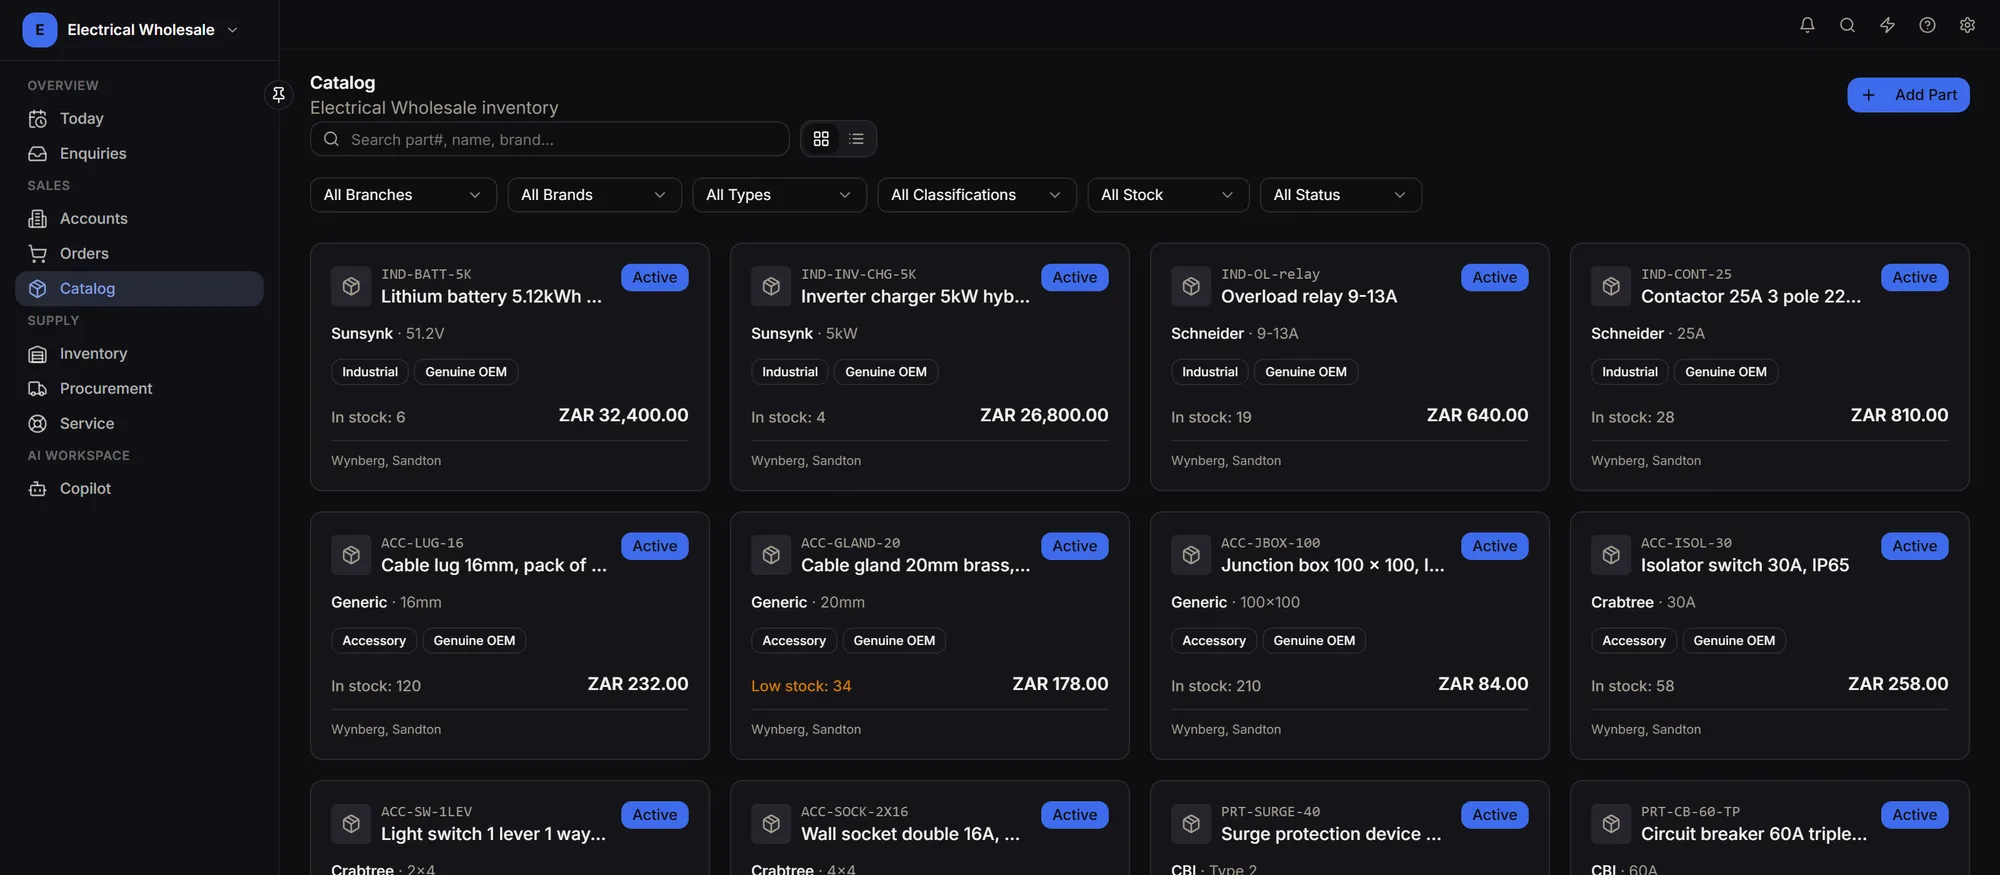Open the Inventory page

(139, 354)
